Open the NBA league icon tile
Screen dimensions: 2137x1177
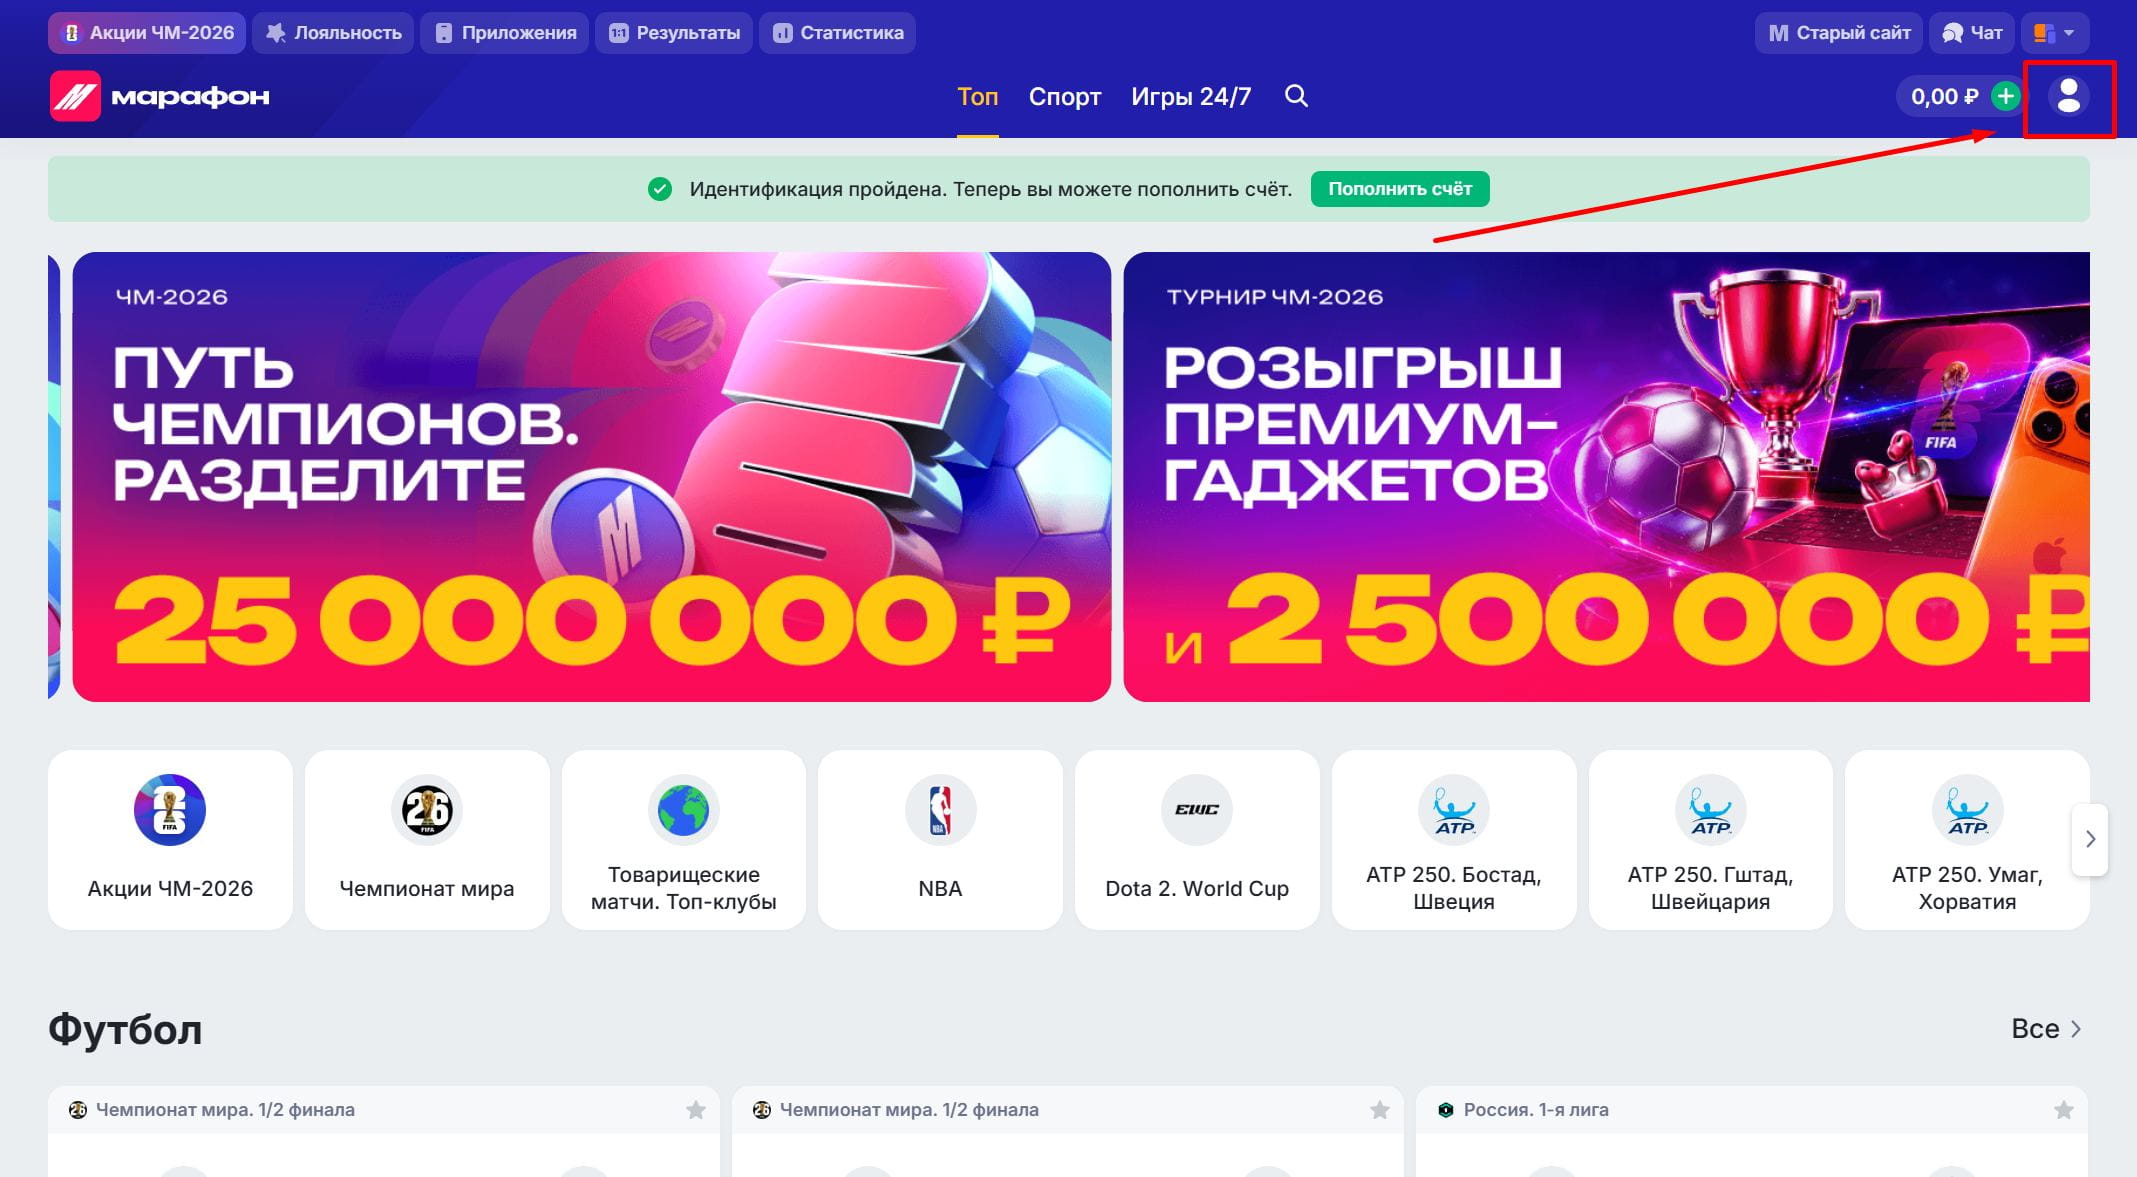coord(940,840)
